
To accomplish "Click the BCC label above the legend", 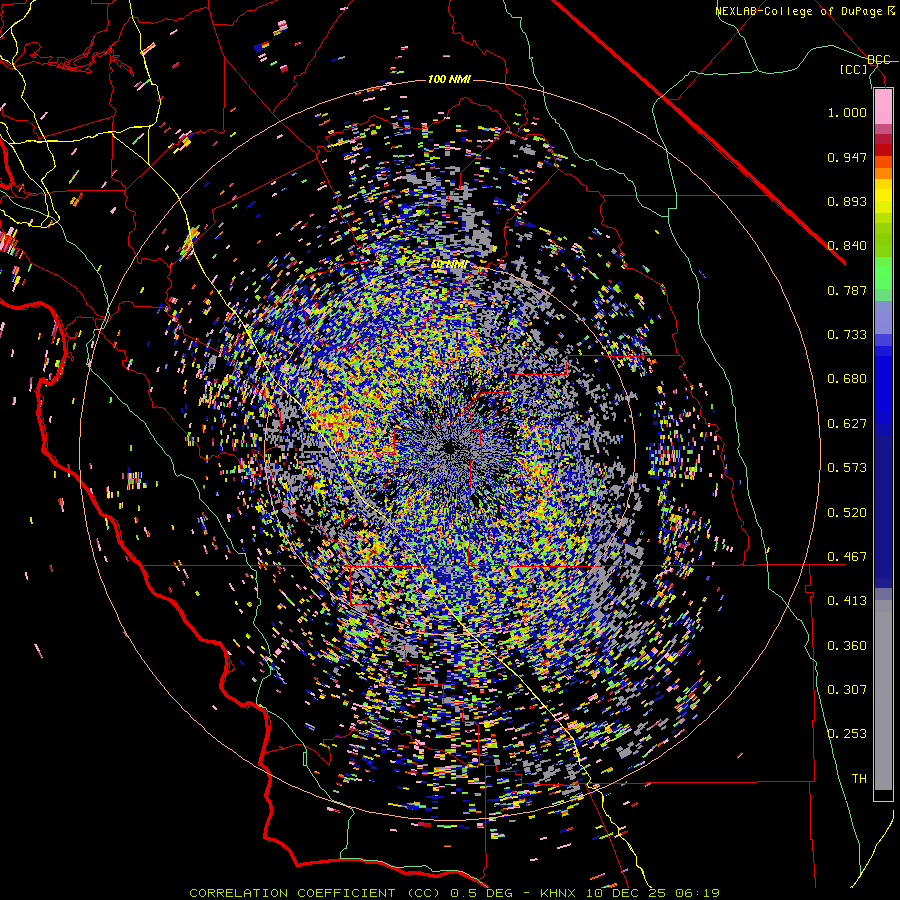I will coord(878,60).
